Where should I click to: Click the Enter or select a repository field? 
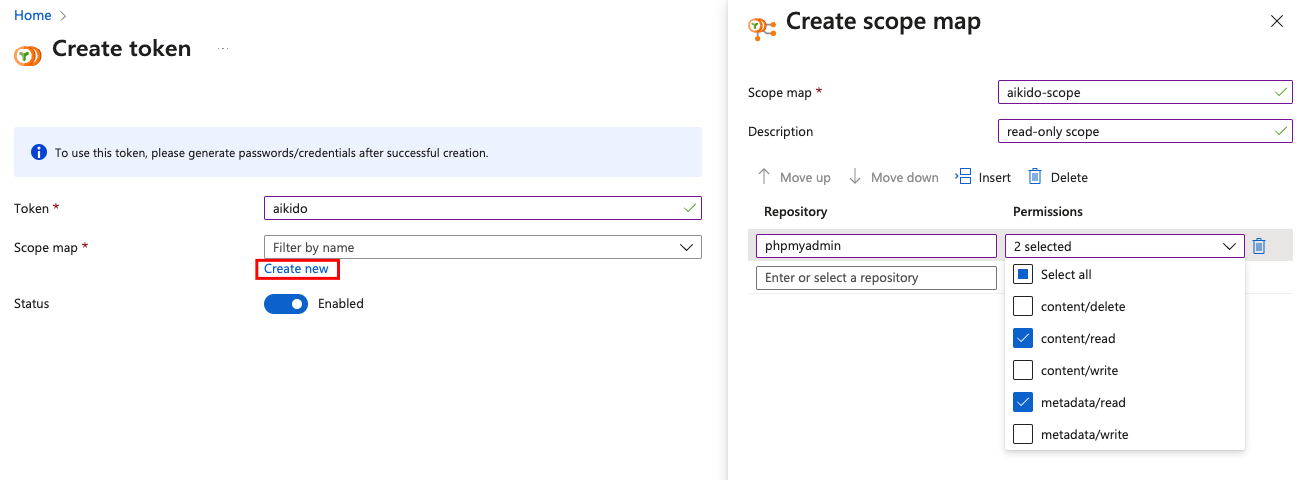[876, 277]
